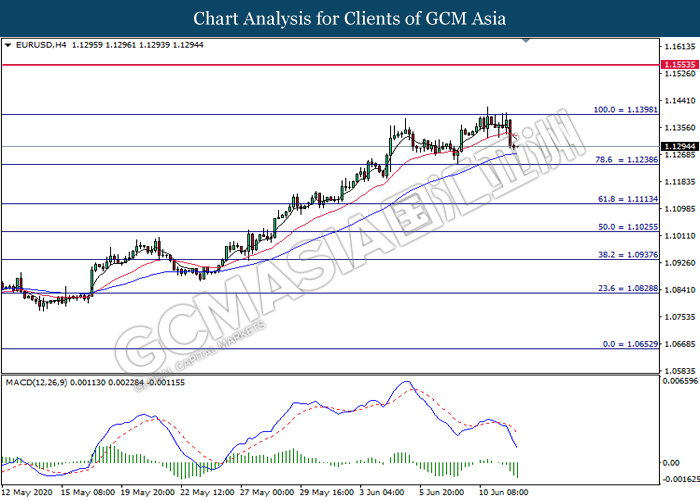The height and width of the screenshot is (500, 700).
Task: Click the 5 Jun 20:00 time label
Action: tap(442, 492)
